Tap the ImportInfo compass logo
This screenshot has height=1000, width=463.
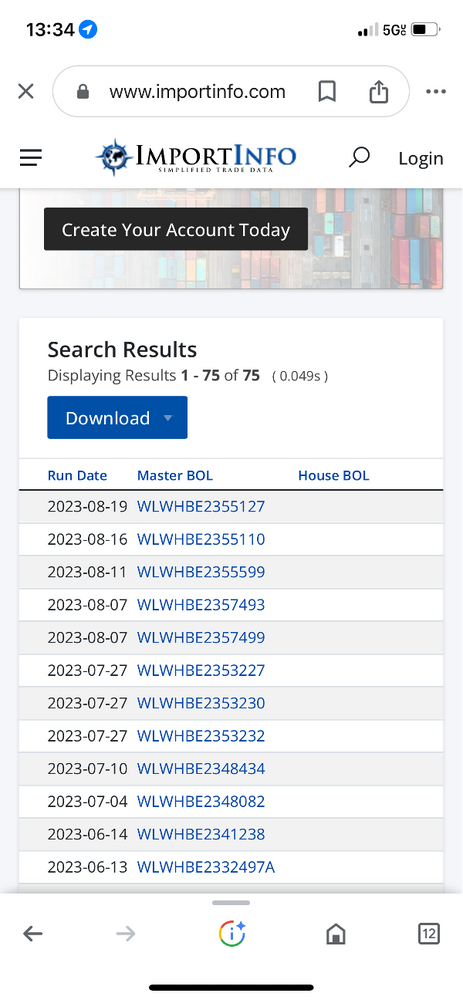115,157
